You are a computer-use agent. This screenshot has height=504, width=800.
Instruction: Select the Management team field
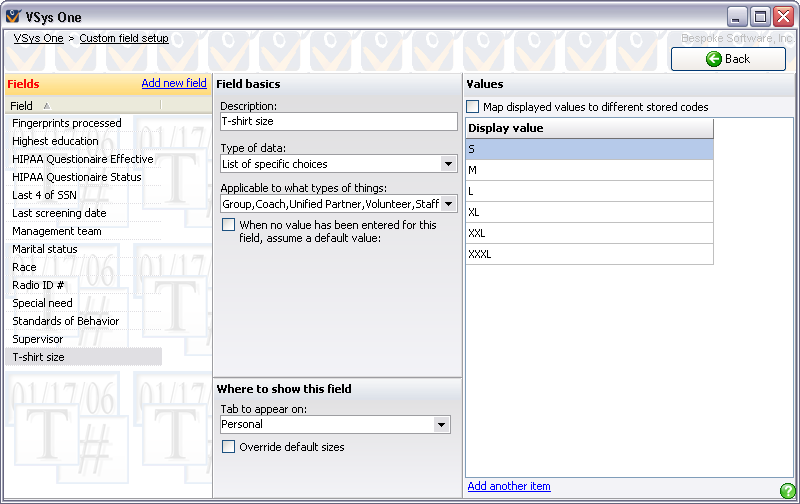coord(84,231)
